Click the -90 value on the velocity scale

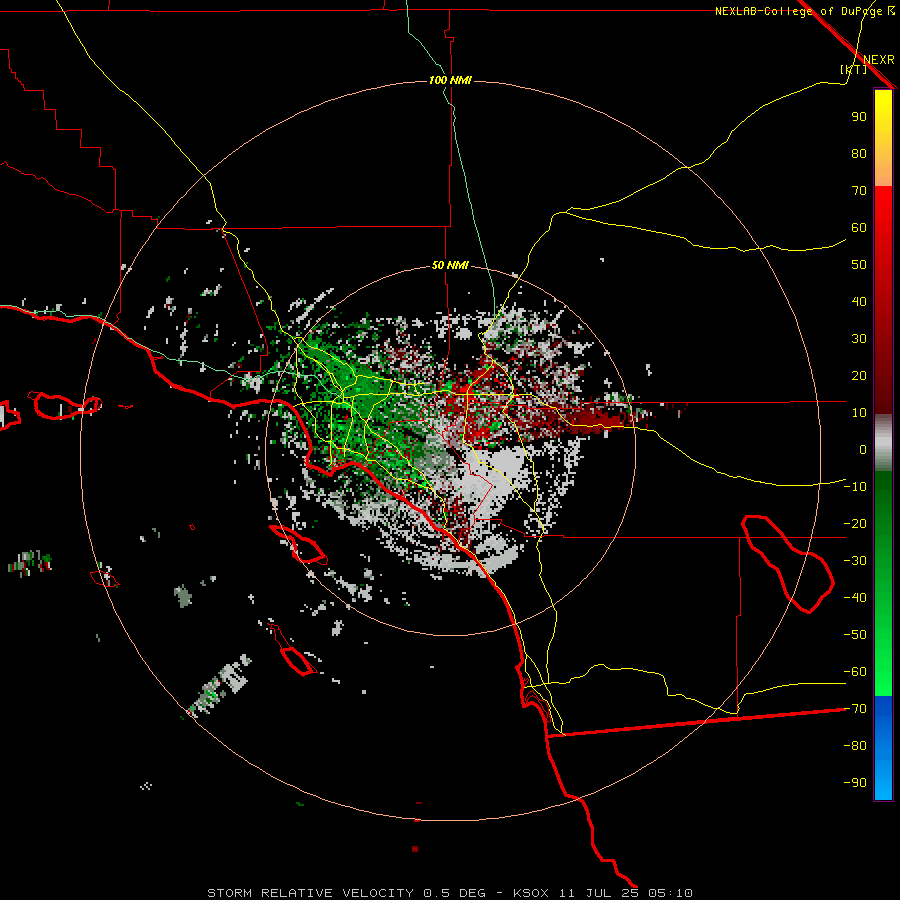coord(855,783)
